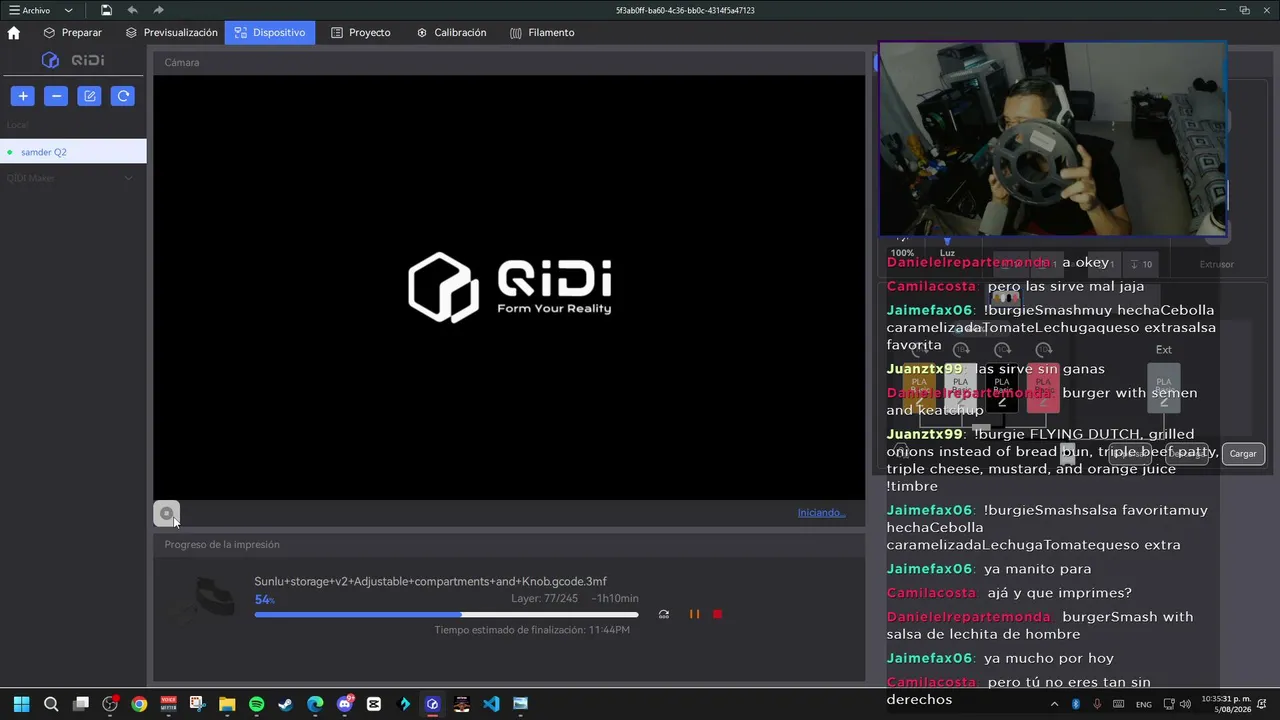Select the samder Q2 printer
The height and width of the screenshot is (720, 1280).
tap(73, 152)
